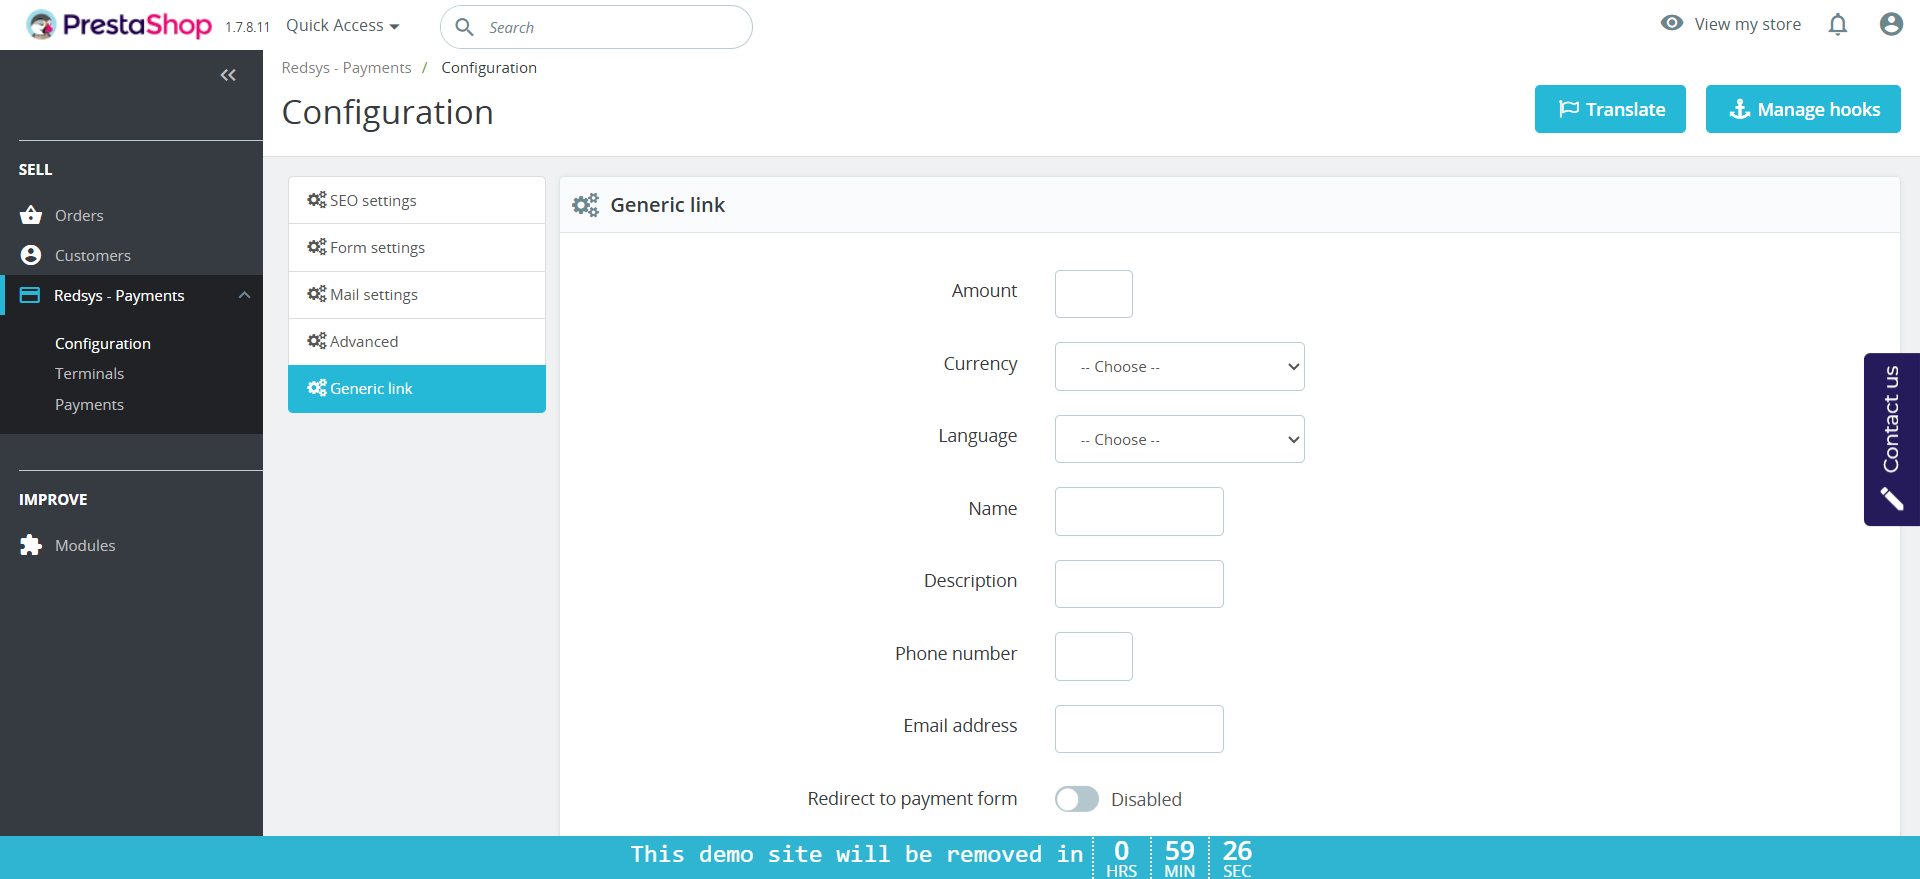Open the Contact us side tab

pyautogui.click(x=1892, y=439)
